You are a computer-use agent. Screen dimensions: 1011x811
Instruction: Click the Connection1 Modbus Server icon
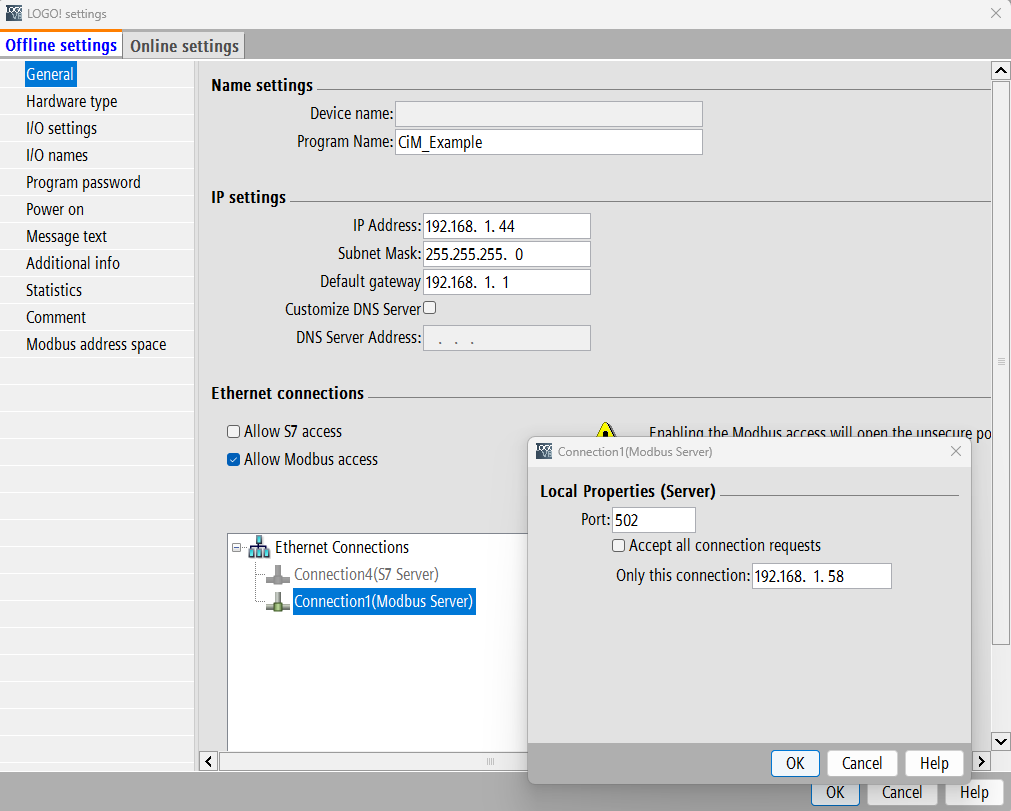coord(277,602)
